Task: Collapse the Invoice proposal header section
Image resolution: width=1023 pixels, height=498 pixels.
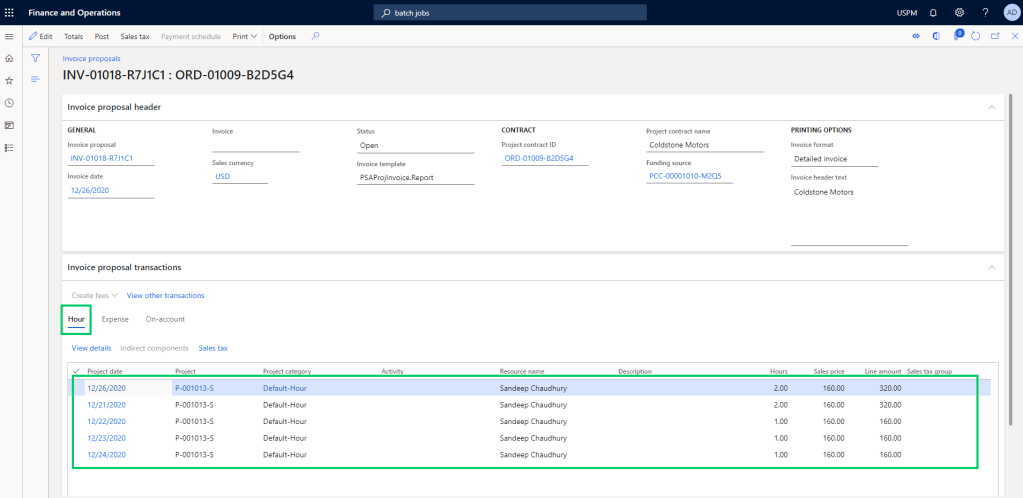Action: (992, 107)
